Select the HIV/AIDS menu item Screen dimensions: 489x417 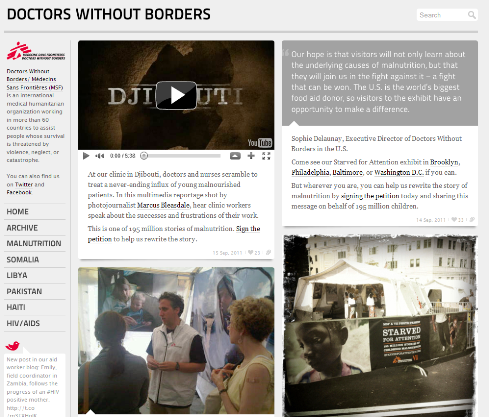pos(23,323)
